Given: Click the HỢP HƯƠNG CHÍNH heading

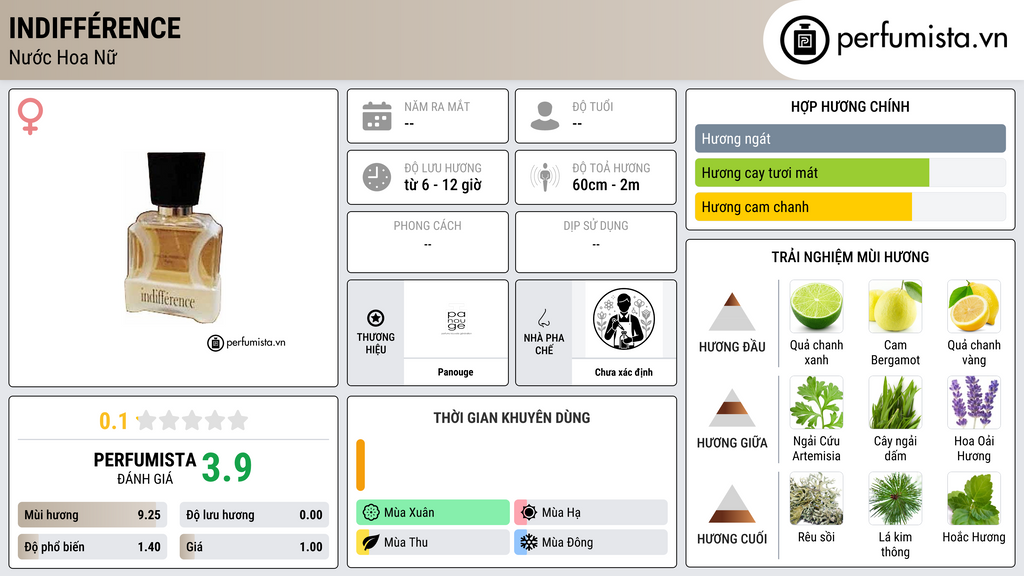Looking at the screenshot, I should coord(850,106).
